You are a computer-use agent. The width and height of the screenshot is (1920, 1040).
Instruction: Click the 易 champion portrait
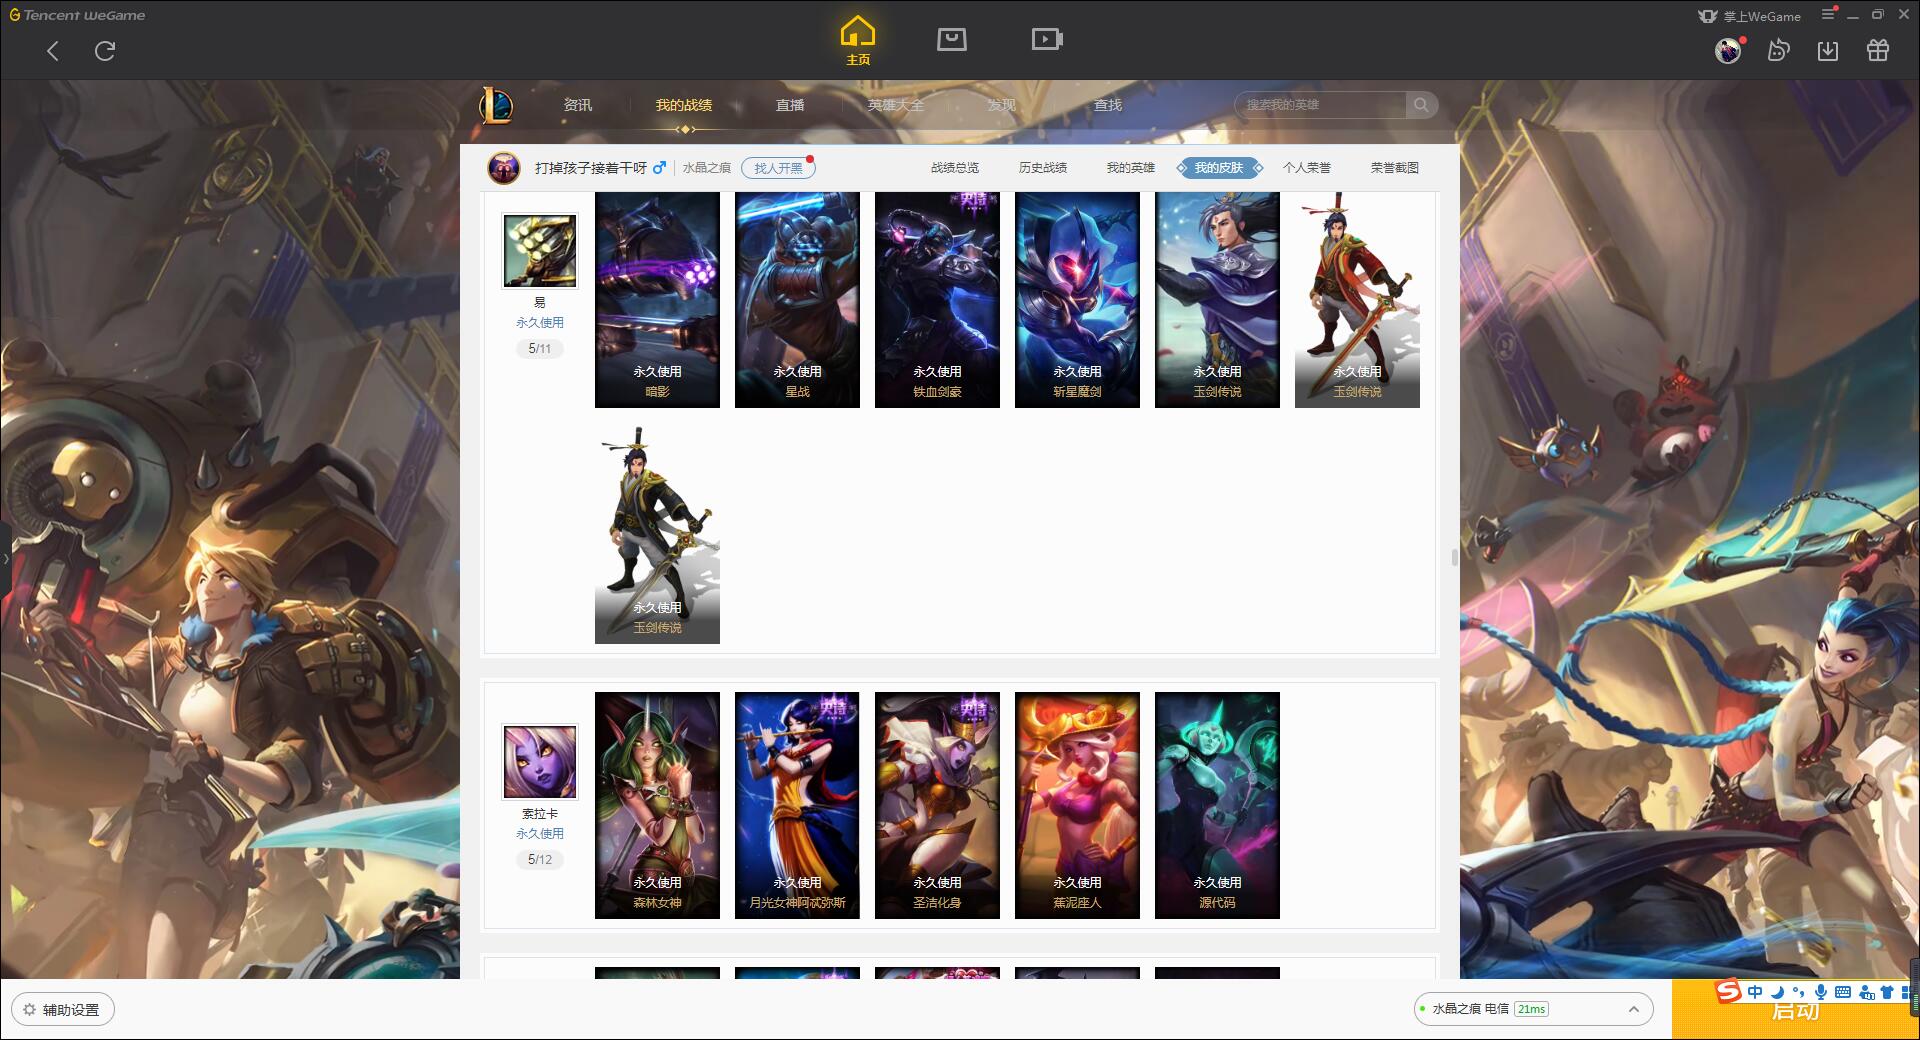539,252
